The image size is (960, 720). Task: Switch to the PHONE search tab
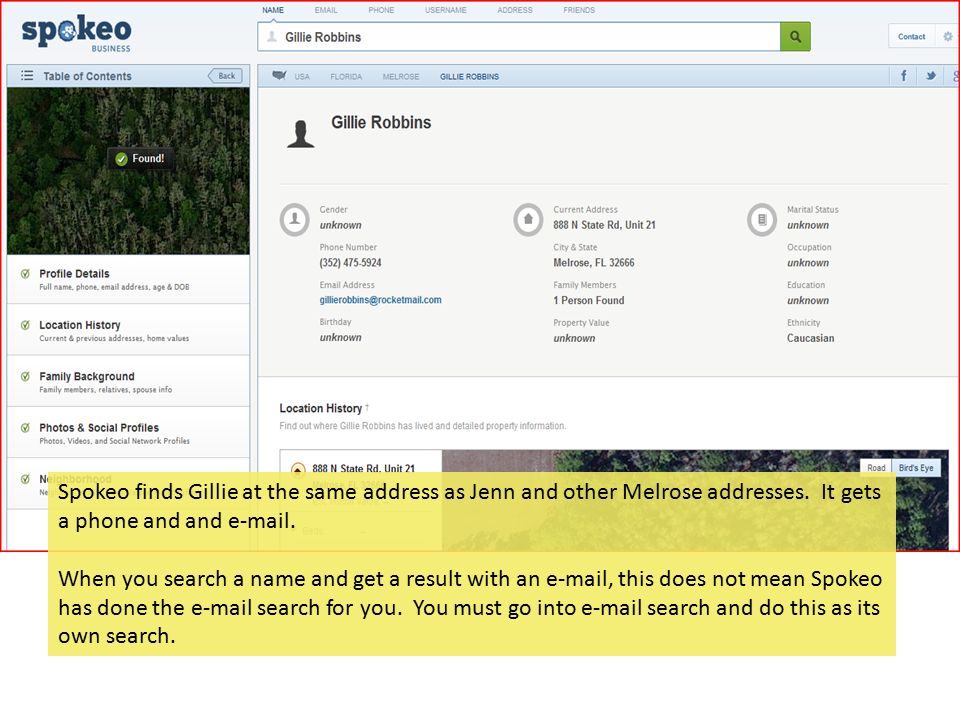(381, 10)
